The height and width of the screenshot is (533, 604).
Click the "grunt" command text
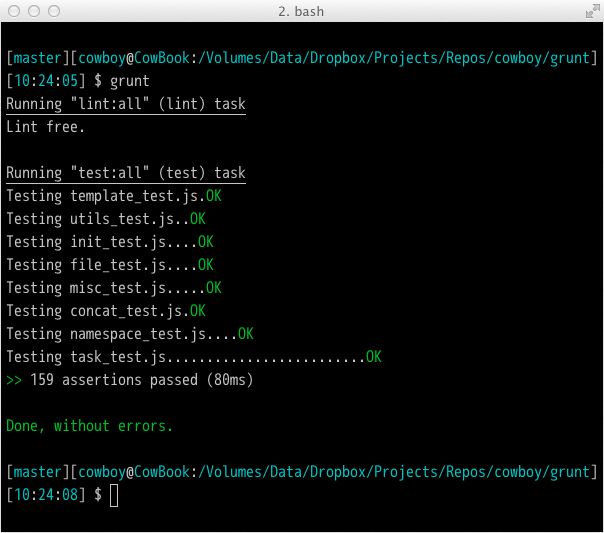point(130,81)
